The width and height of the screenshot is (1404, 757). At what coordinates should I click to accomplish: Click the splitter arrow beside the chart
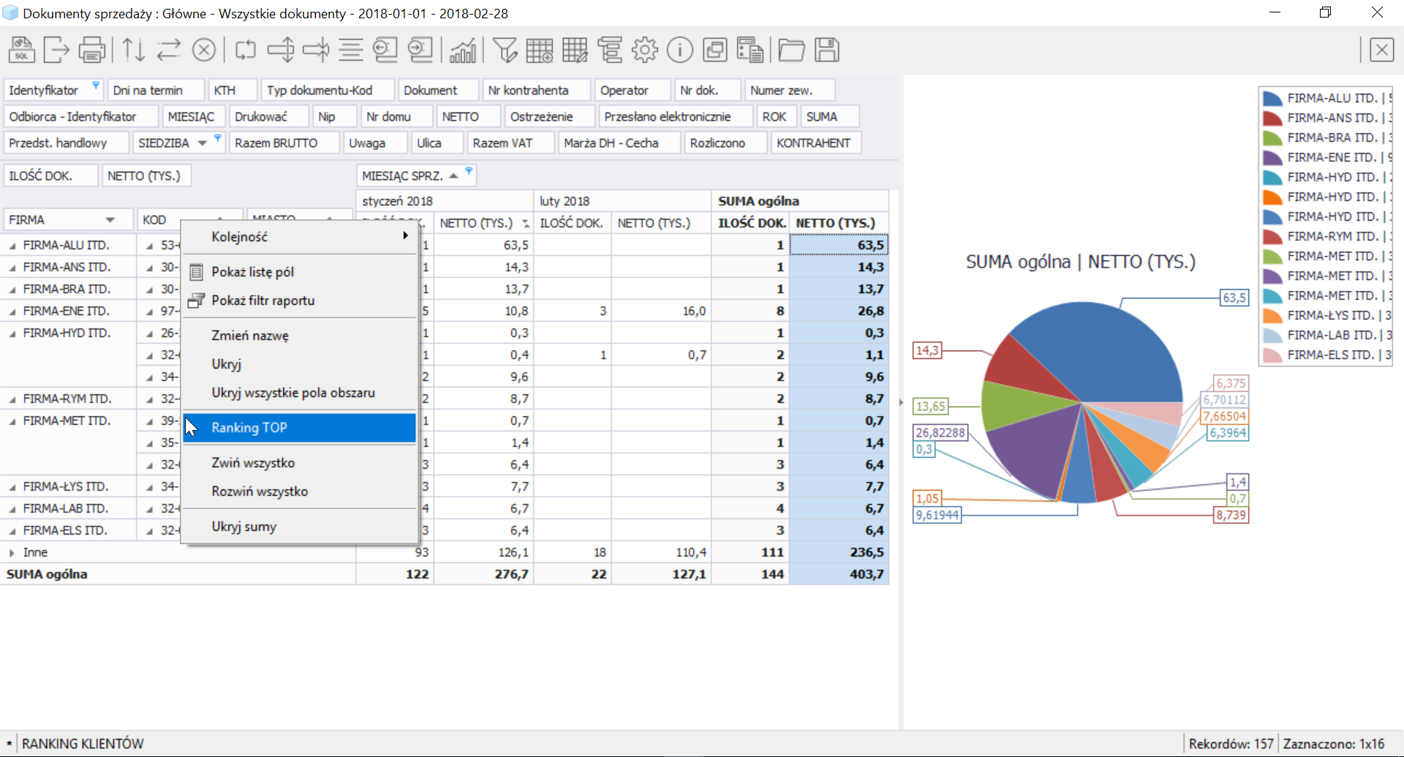901,403
